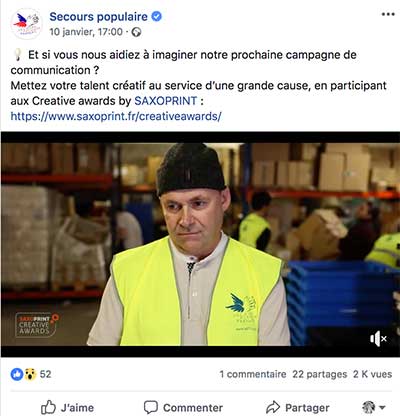Play the warehouse volunteer video
Viewport: 400px width, 416px height.
click(200, 244)
